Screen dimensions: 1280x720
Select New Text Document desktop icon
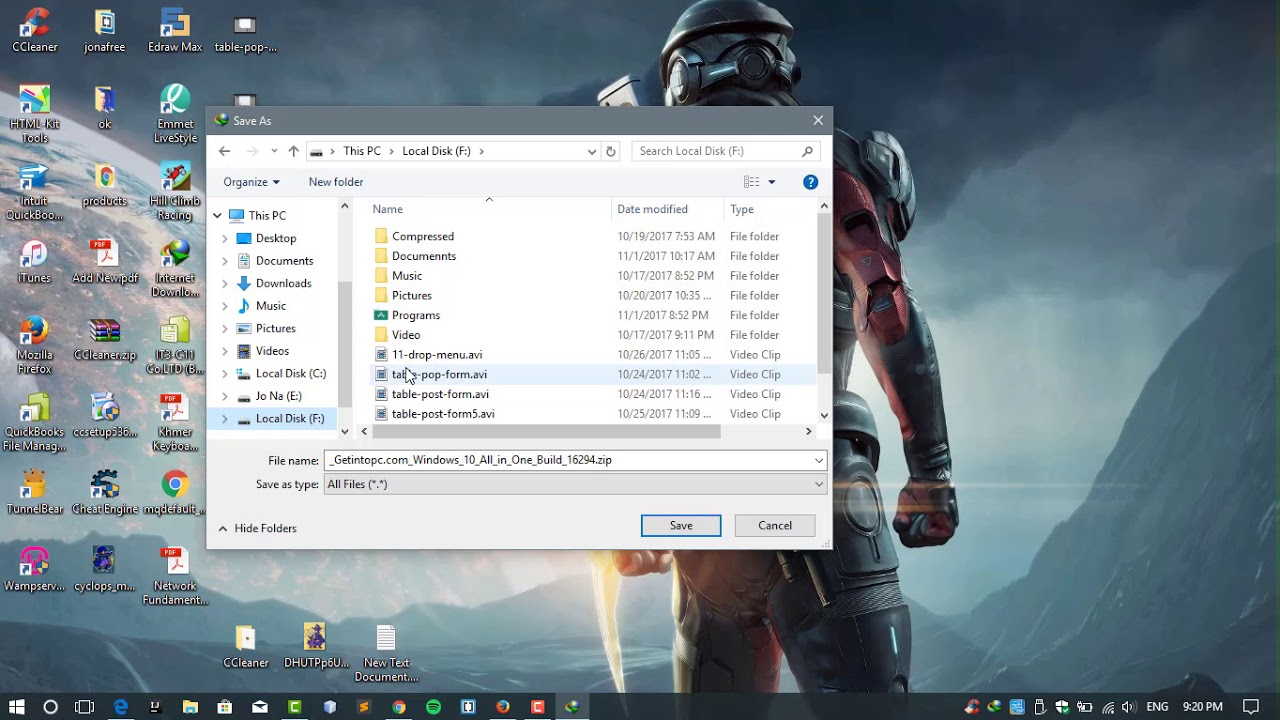pos(386,653)
